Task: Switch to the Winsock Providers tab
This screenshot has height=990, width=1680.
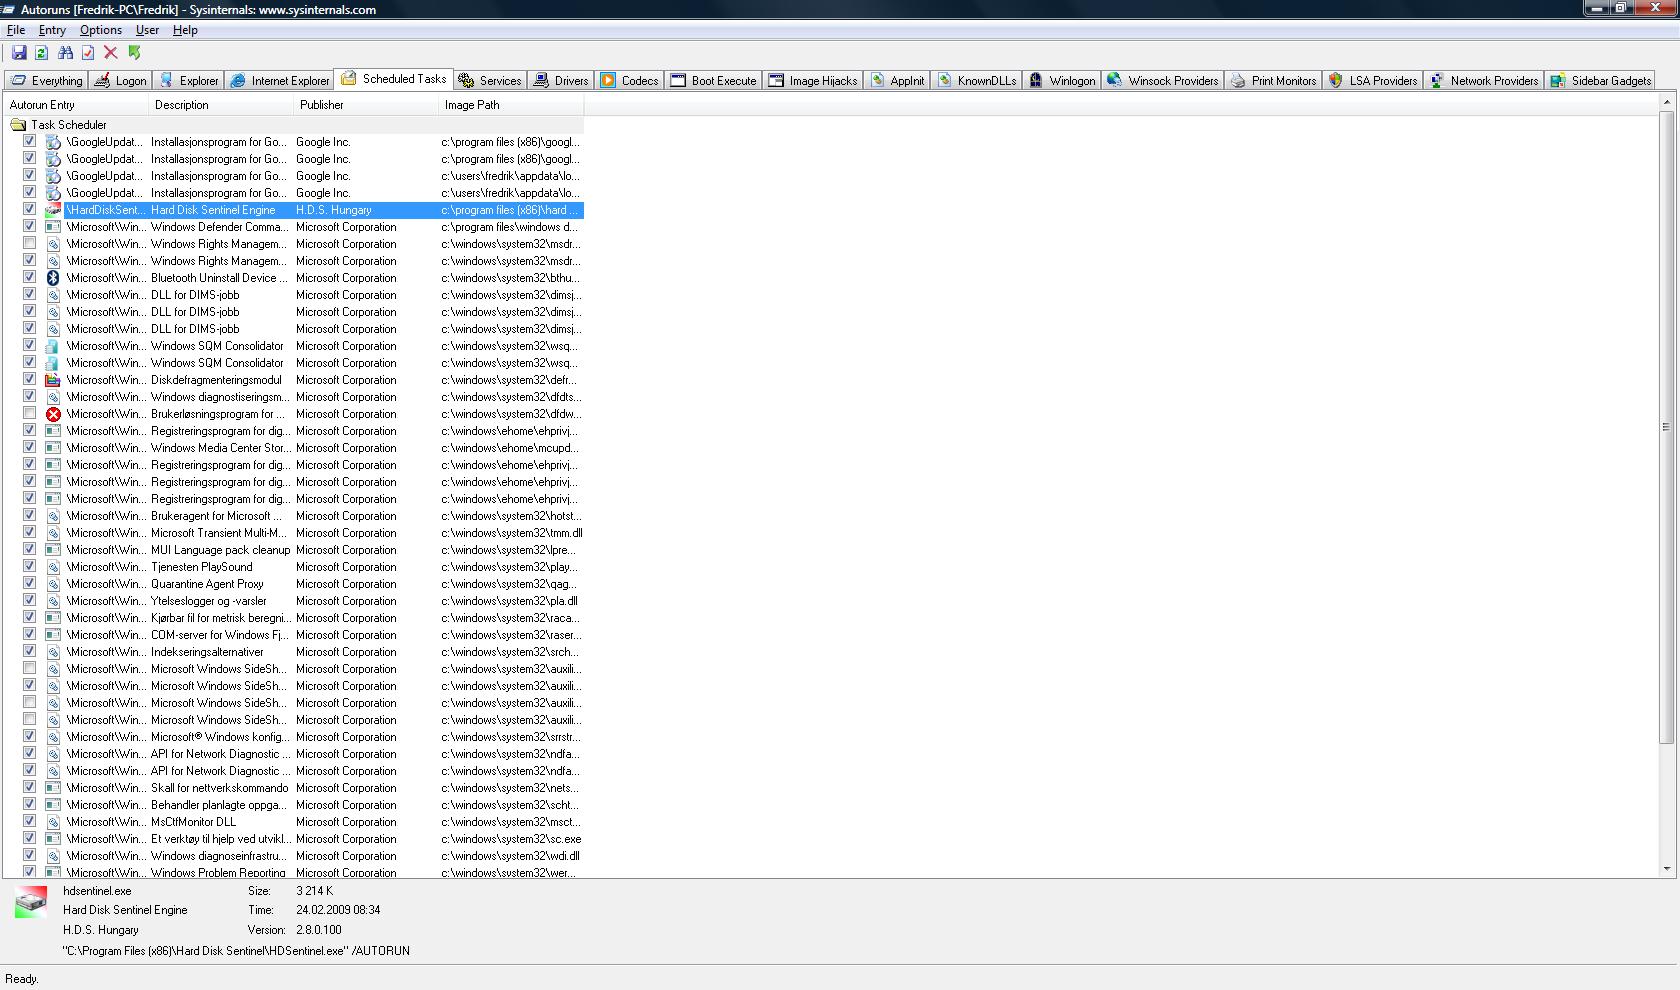Action: point(1163,81)
